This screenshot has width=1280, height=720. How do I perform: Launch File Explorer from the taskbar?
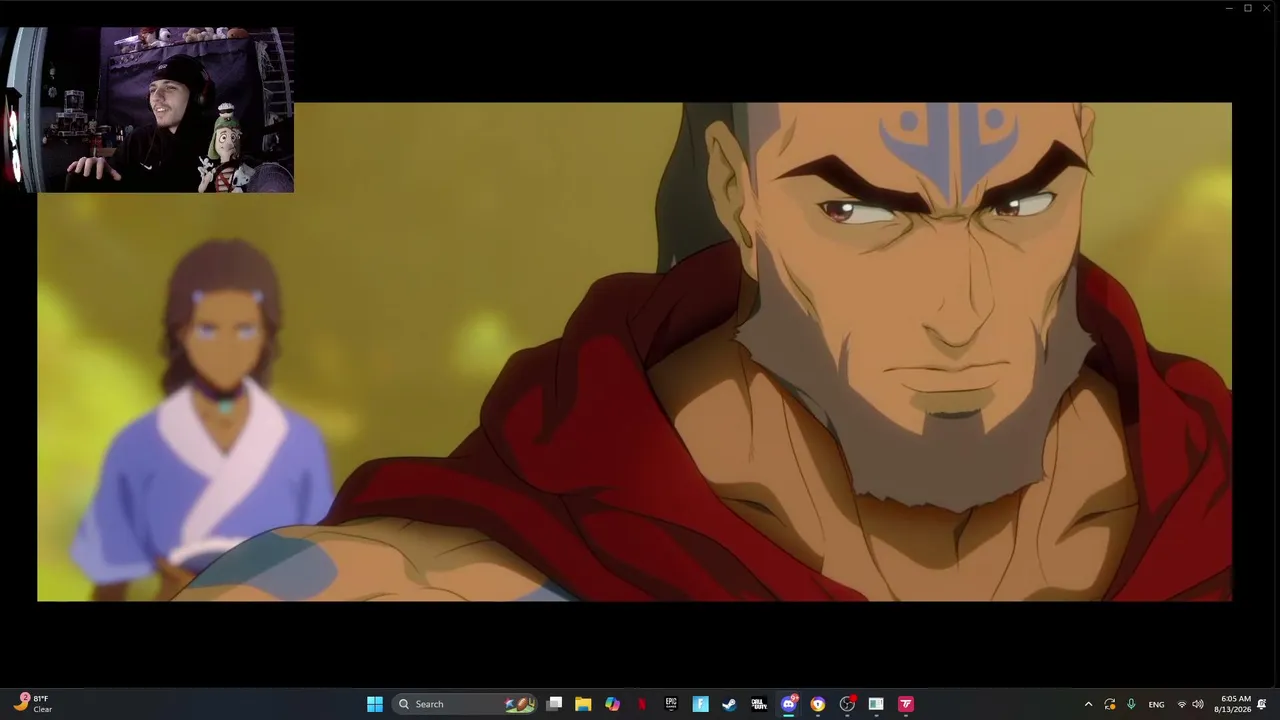click(583, 704)
